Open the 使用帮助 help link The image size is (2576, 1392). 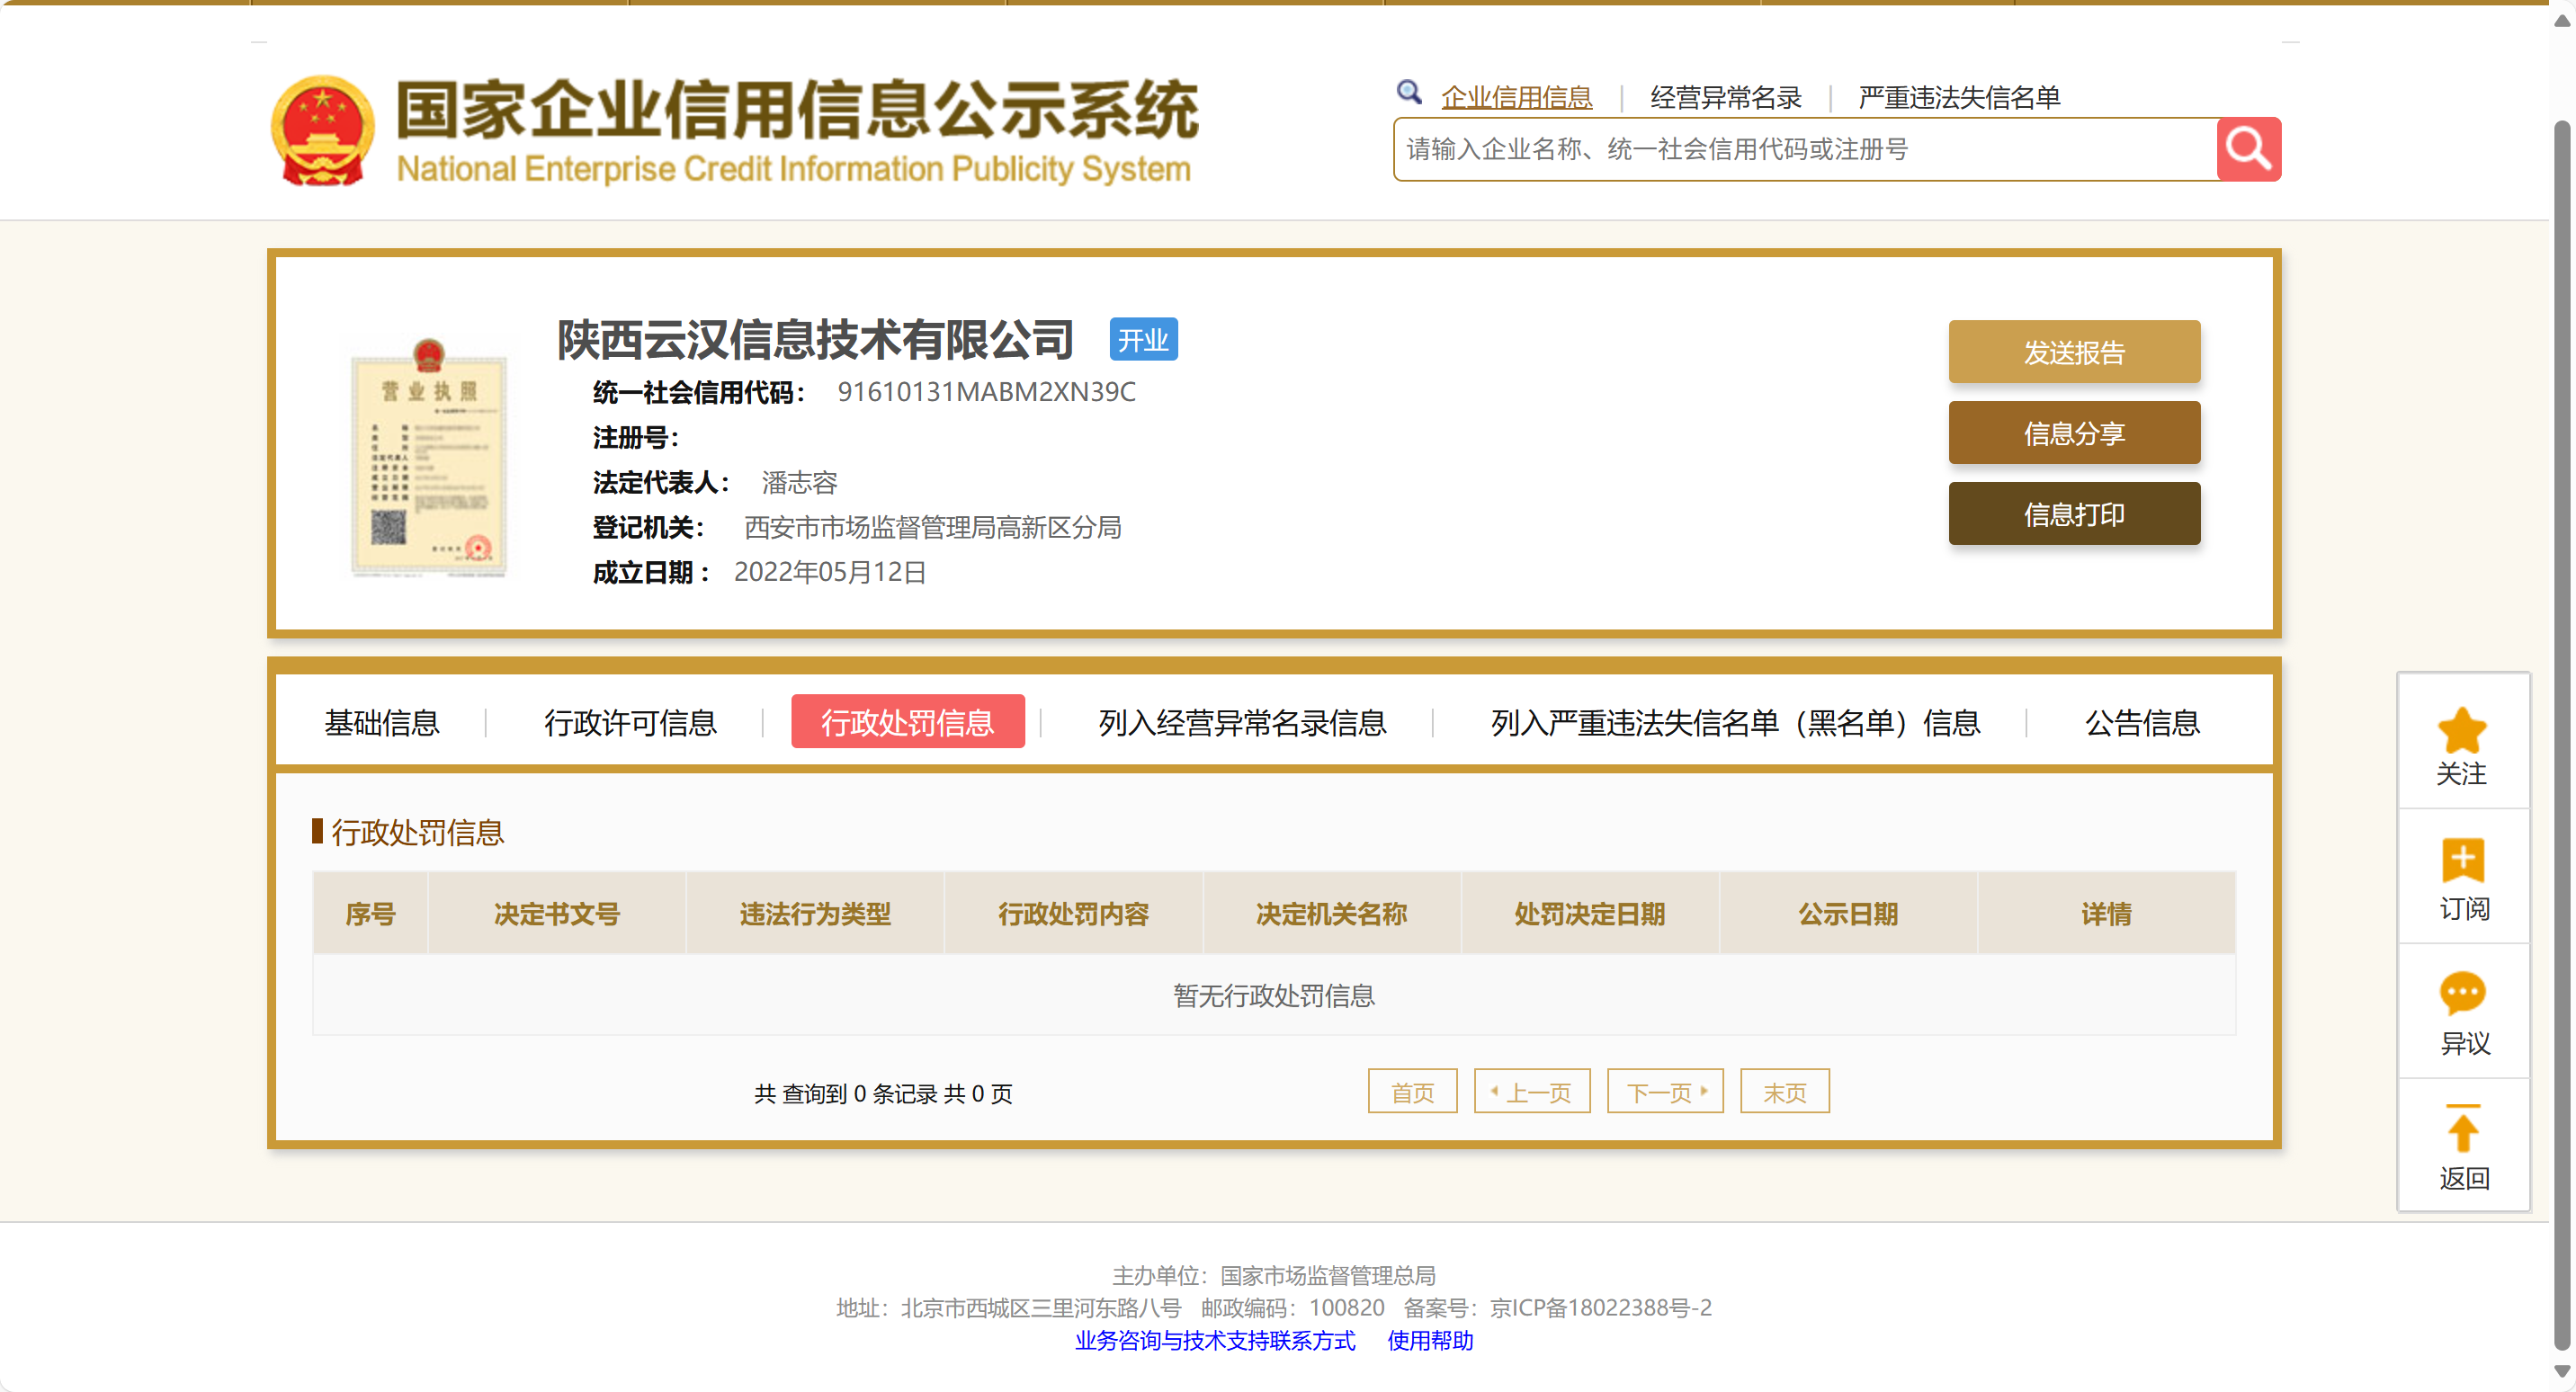[x=1429, y=1340]
